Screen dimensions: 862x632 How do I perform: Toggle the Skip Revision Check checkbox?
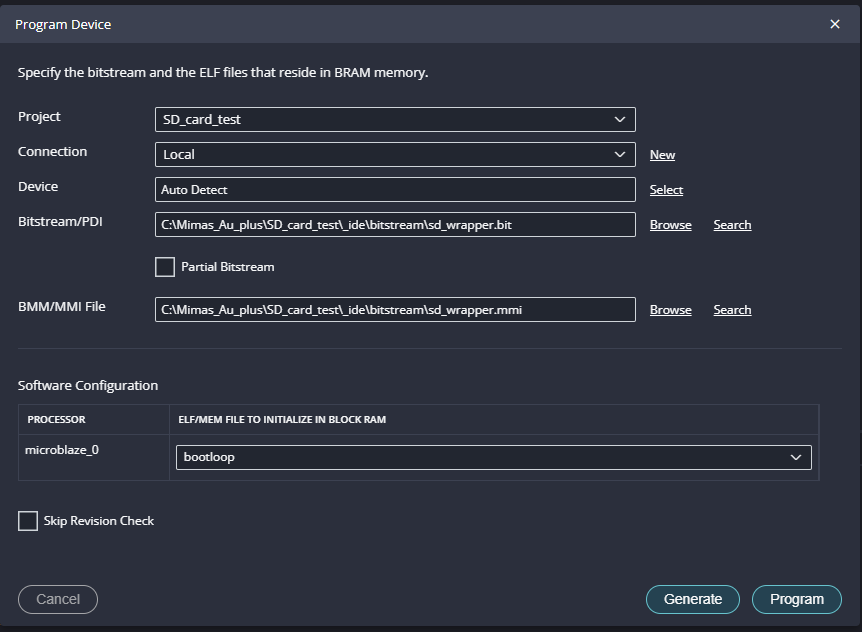[x=28, y=521]
